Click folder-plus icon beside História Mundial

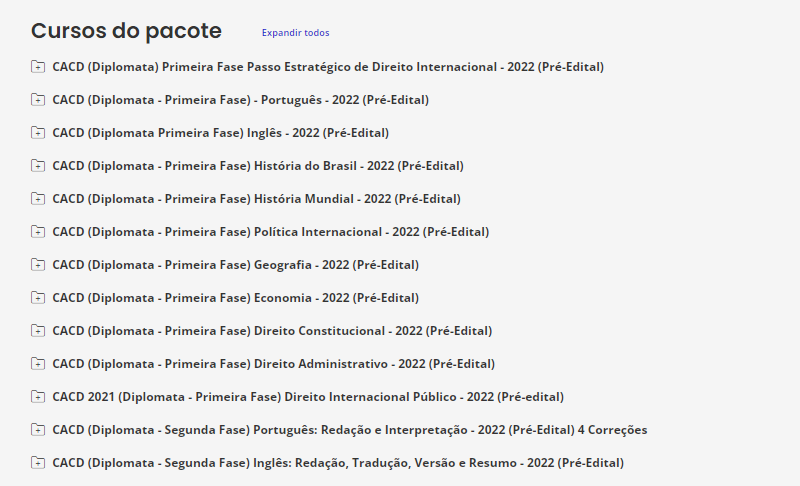click(x=38, y=199)
